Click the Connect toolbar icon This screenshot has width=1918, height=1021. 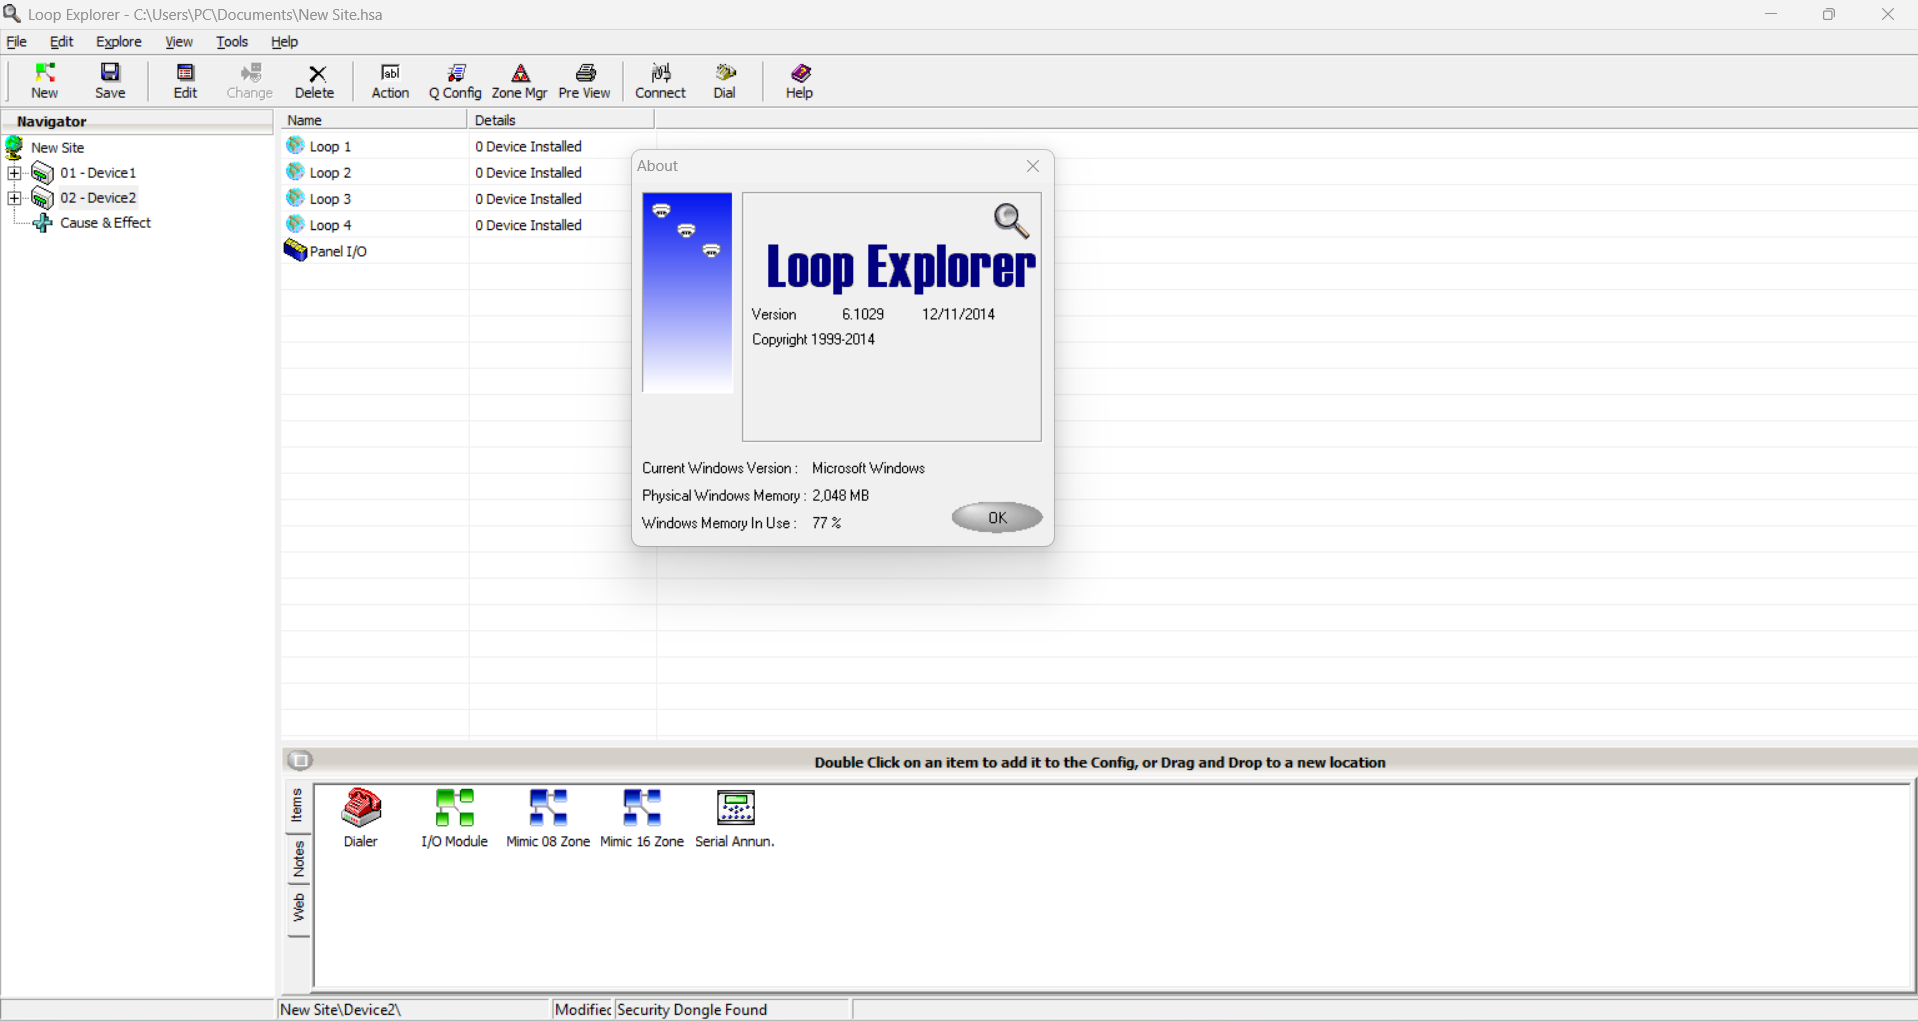[x=660, y=80]
